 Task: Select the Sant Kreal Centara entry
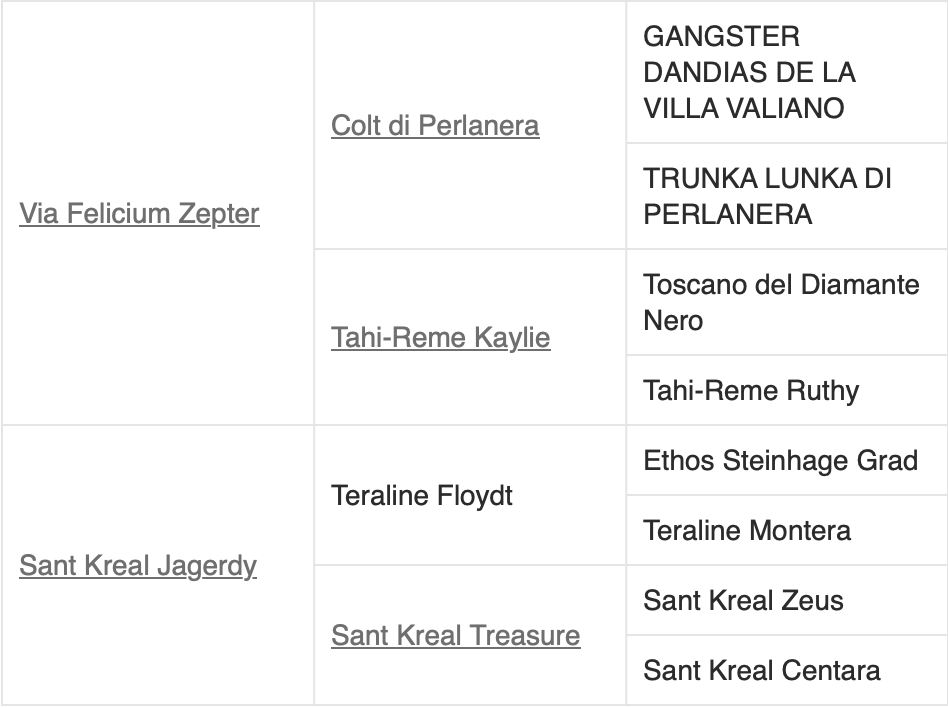(761, 669)
